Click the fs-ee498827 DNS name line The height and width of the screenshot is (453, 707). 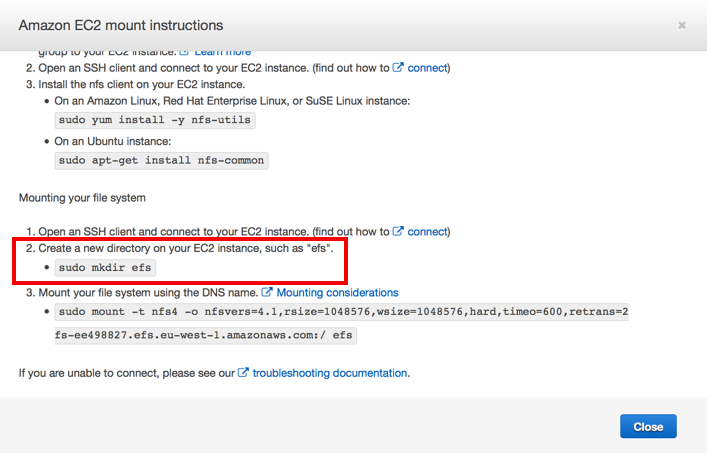(205, 336)
